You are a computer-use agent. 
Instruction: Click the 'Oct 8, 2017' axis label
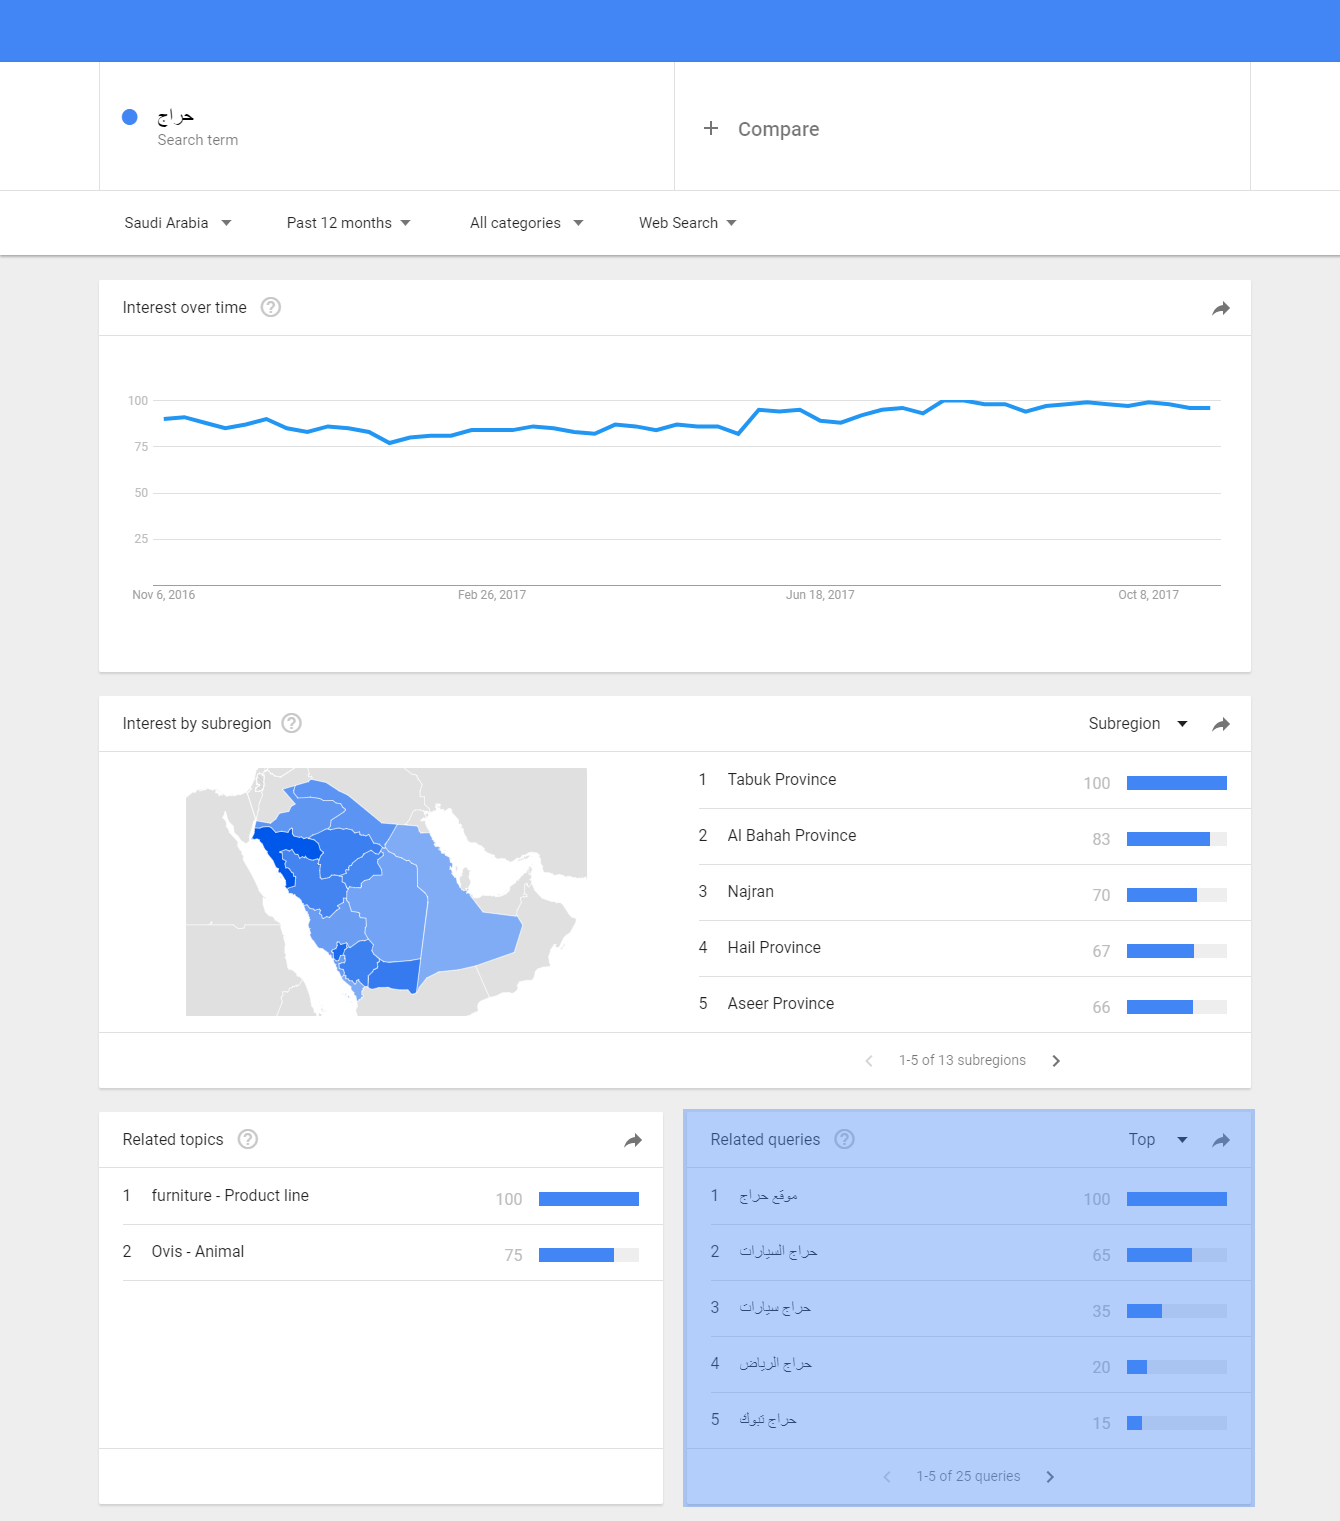(1148, 595)
